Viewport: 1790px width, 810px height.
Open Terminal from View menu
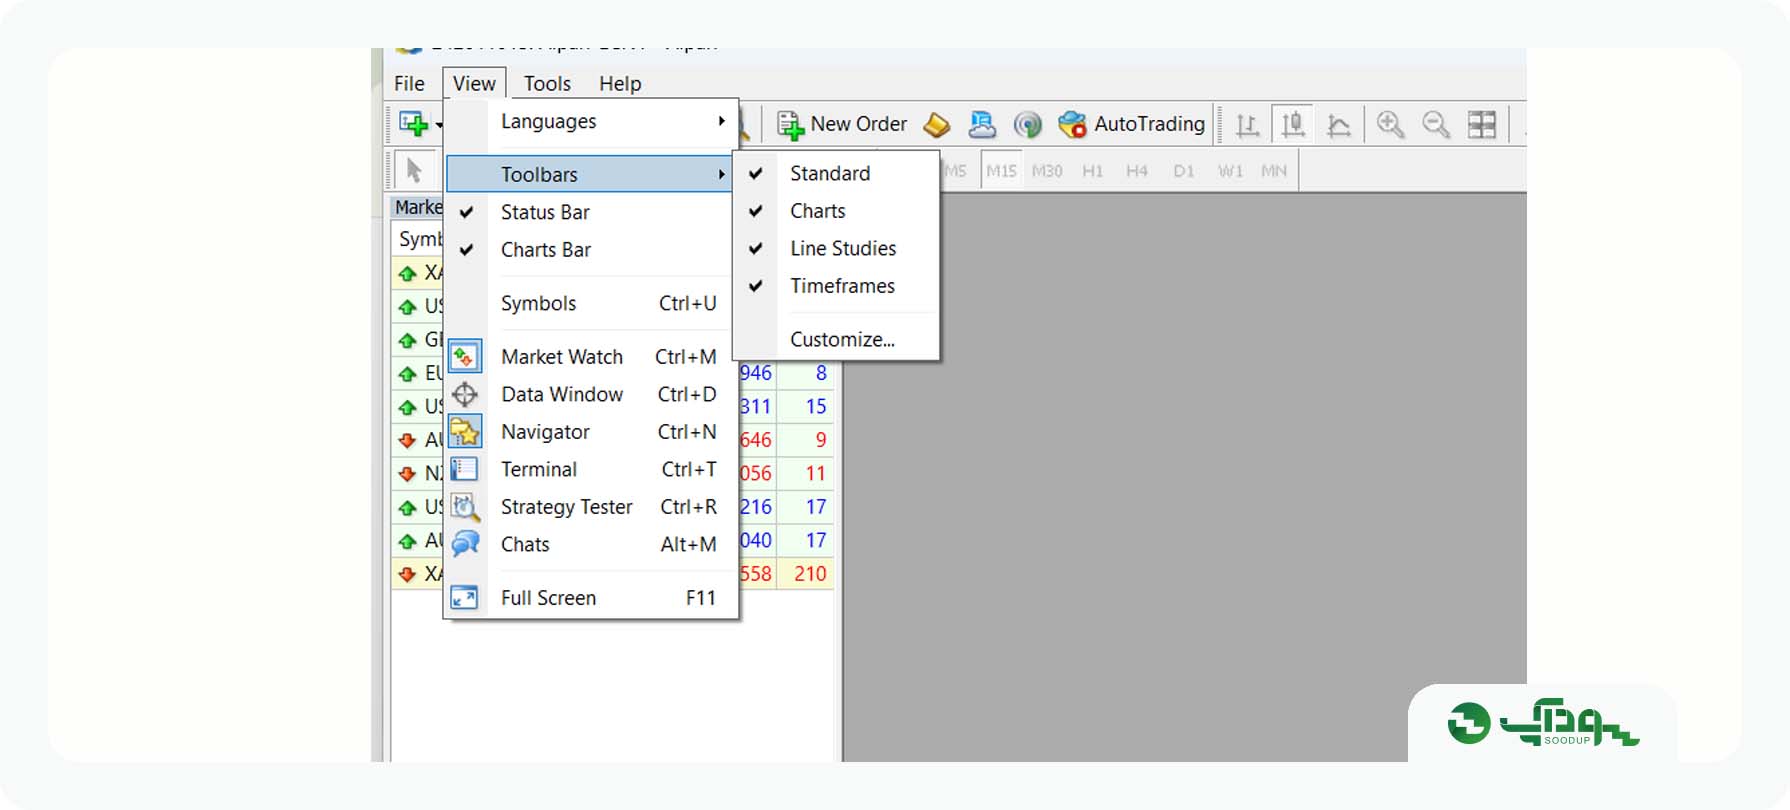click(591, 470)
